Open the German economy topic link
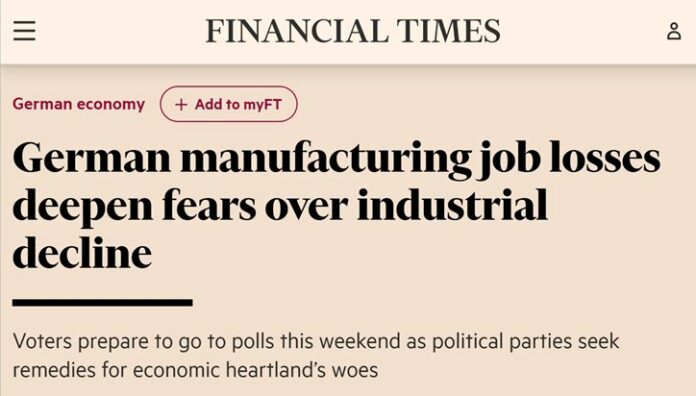 pyautogui.click(x=79, y=104)
